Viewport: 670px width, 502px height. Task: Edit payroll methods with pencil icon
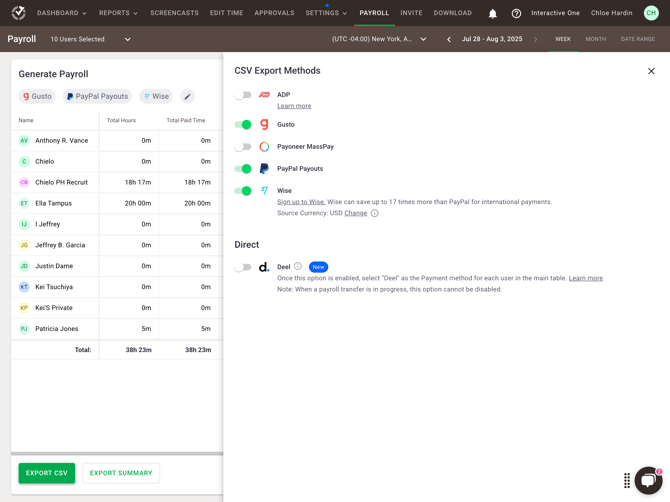click(187, 97)
